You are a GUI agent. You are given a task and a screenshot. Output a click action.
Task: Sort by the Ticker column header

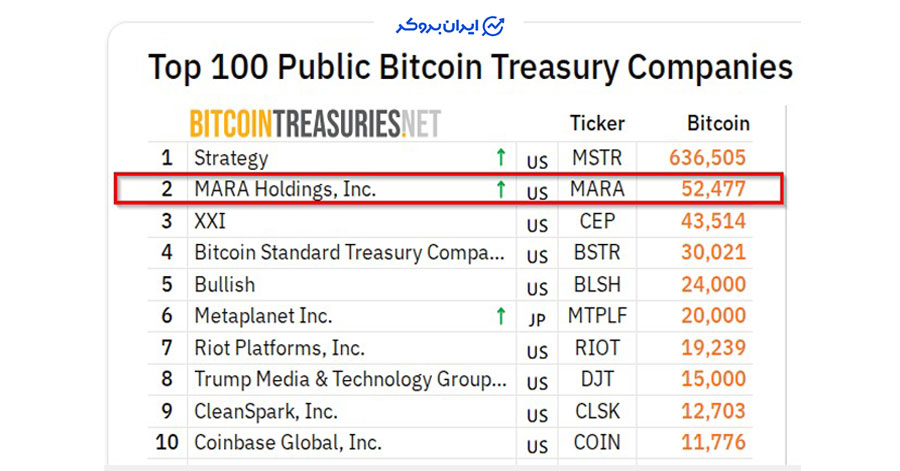(597, 124)
